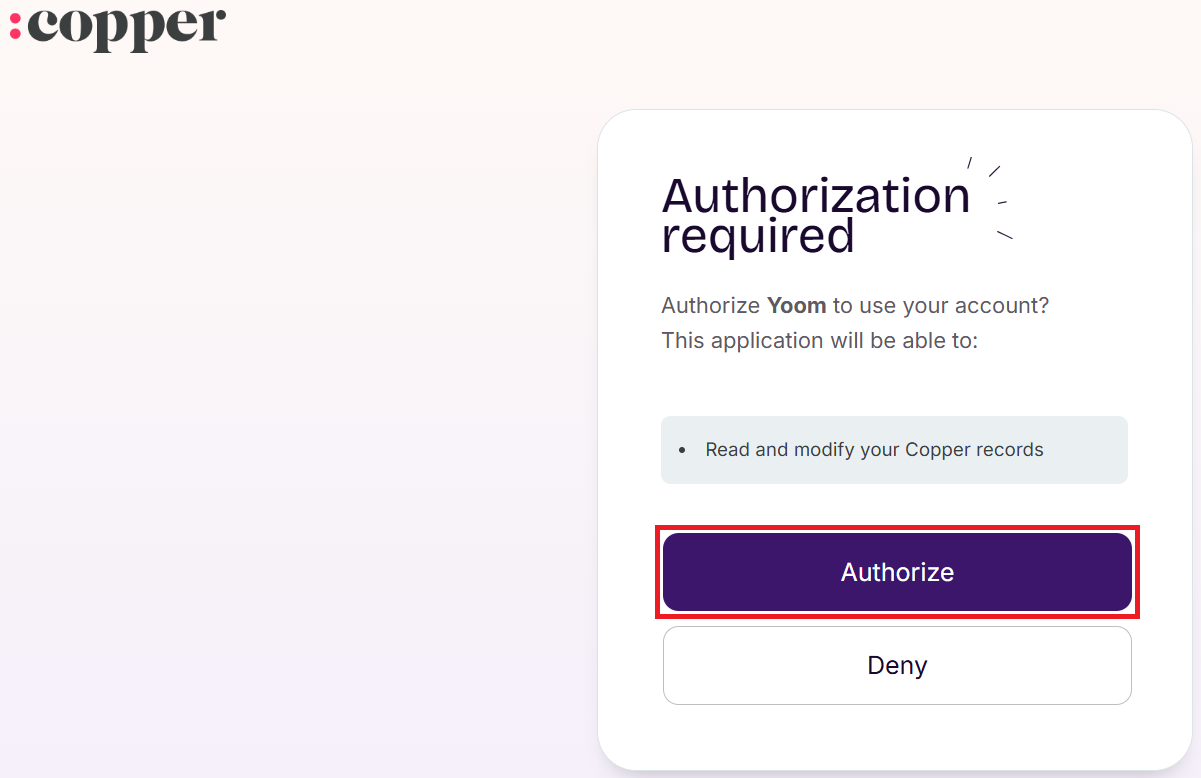Click the decorative spark lines beside heading

pos(994,198)
